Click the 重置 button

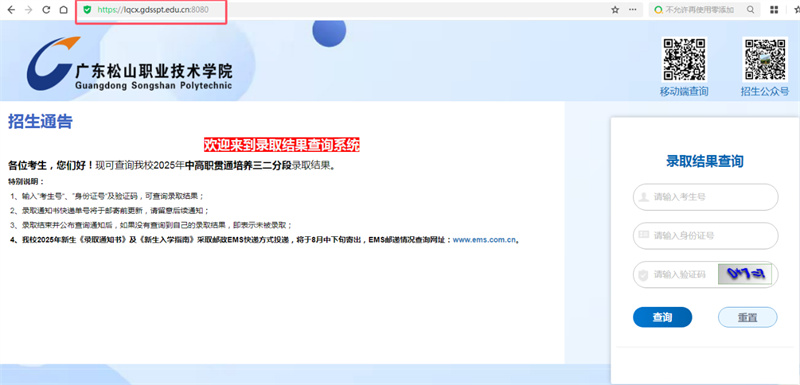(x=747, y=317)
